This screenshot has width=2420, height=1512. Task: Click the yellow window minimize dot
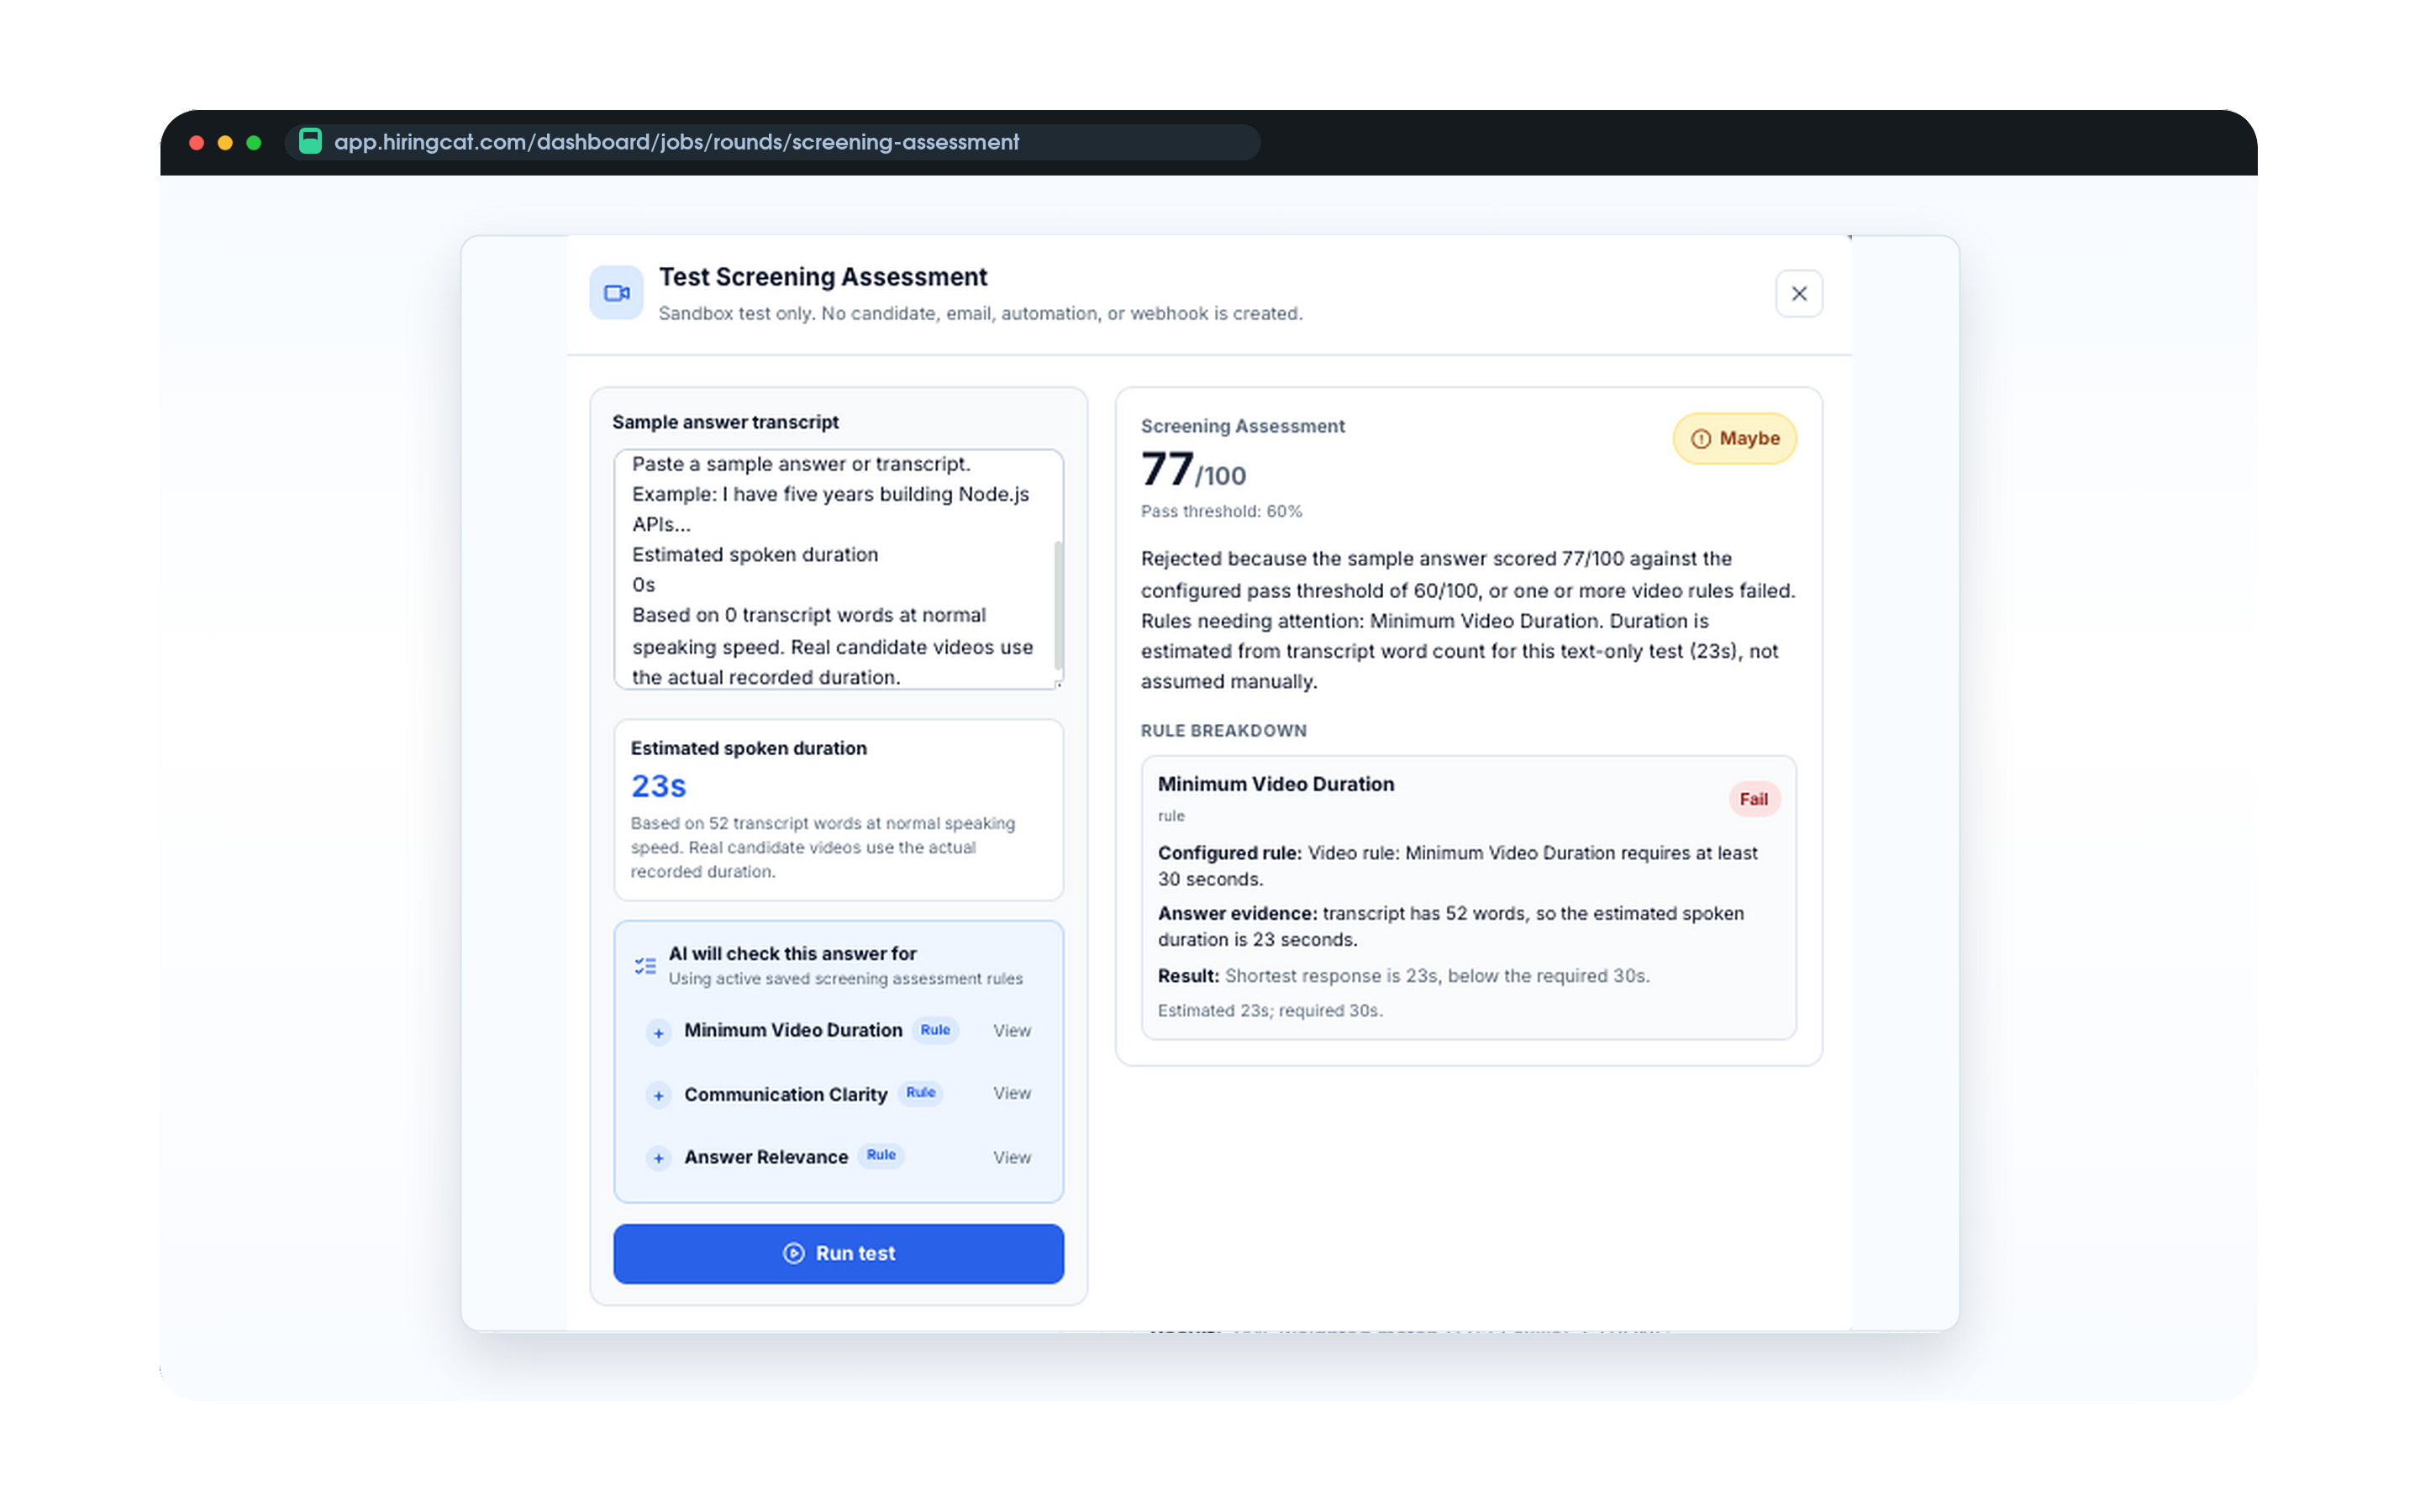(x=225, y=142)
